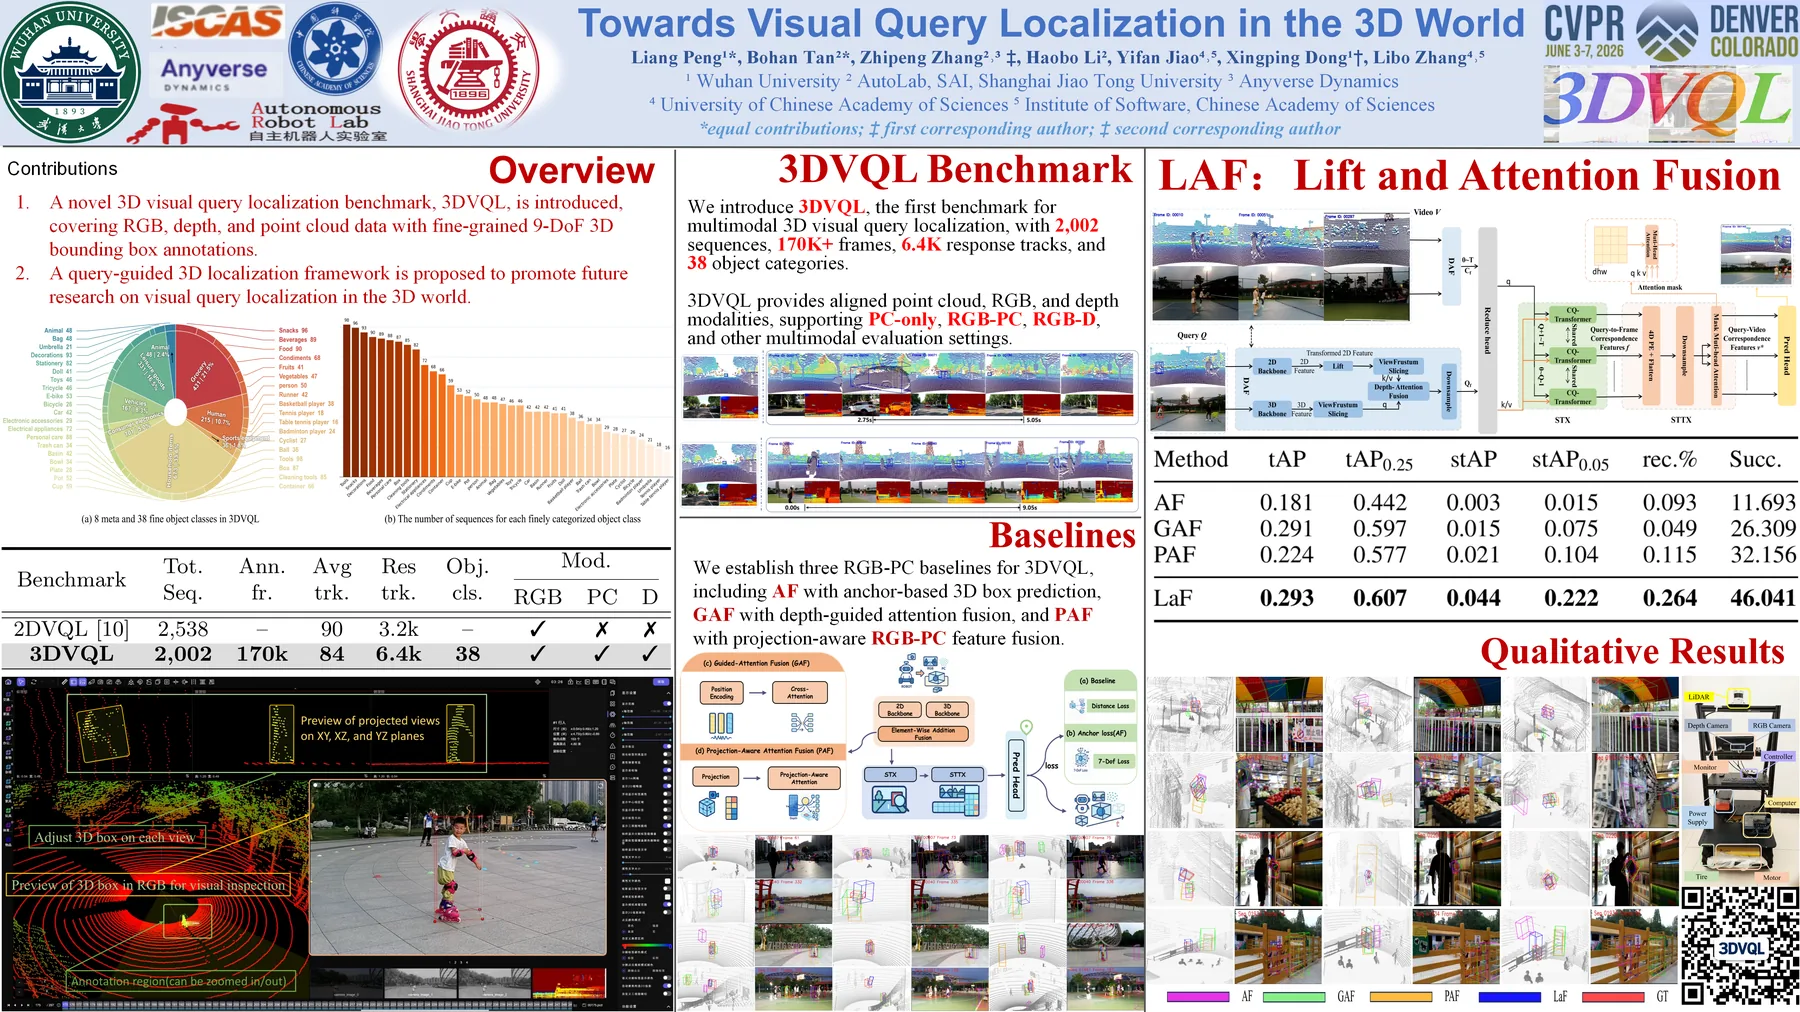Screen dimensions: 1800x1012
Task: Click the 'LAF: Lift and Attention Fusion' heading
Action: point(1469,176)
